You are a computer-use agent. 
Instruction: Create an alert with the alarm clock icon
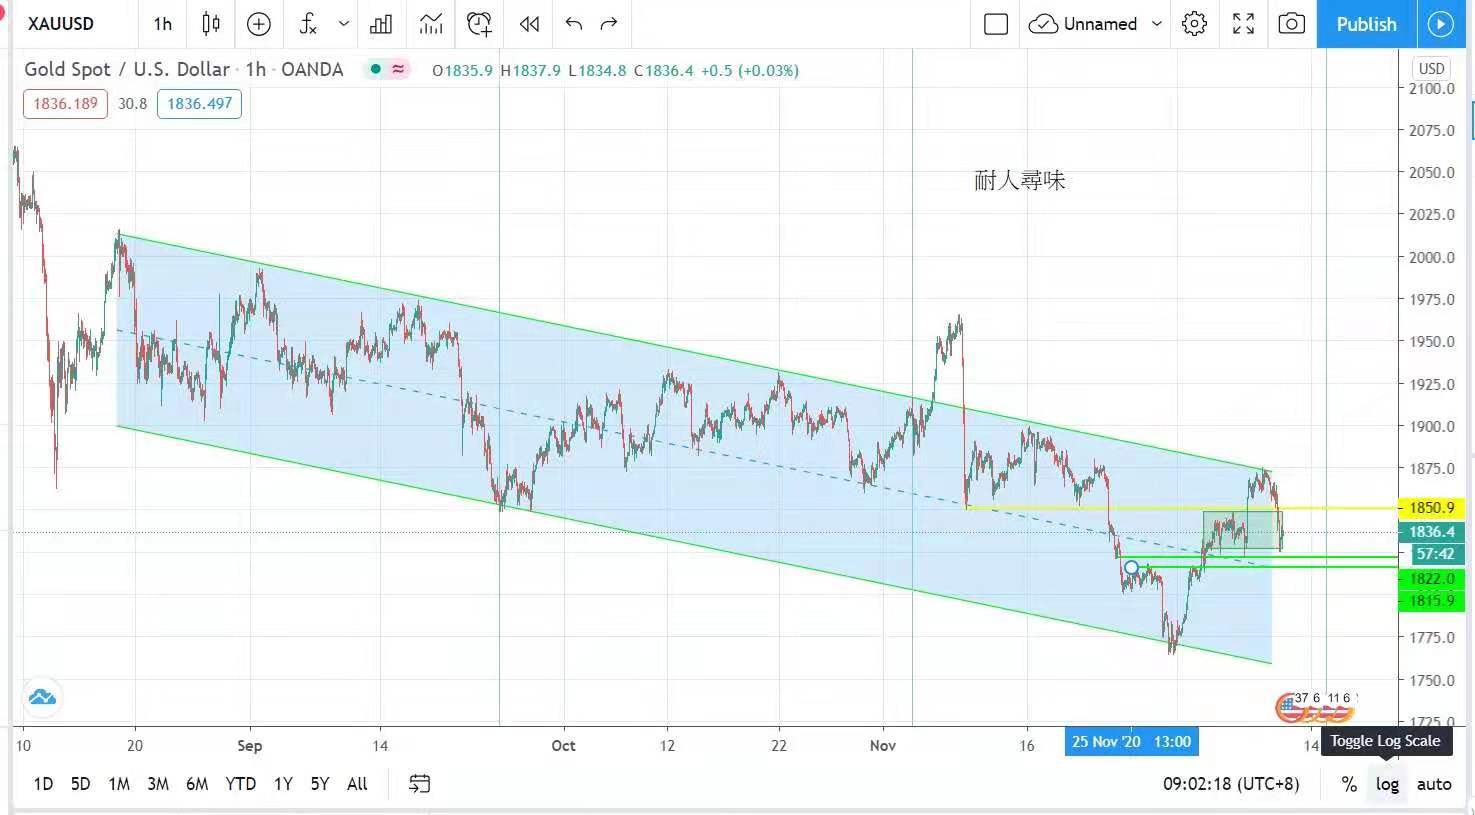click(479, 24)
